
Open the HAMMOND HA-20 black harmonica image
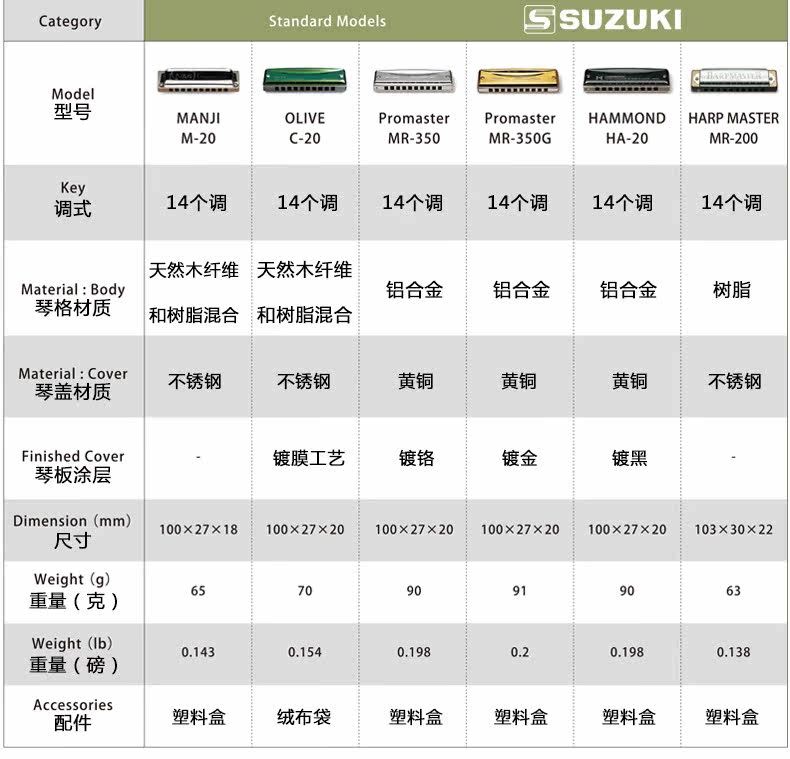[627, 81]
